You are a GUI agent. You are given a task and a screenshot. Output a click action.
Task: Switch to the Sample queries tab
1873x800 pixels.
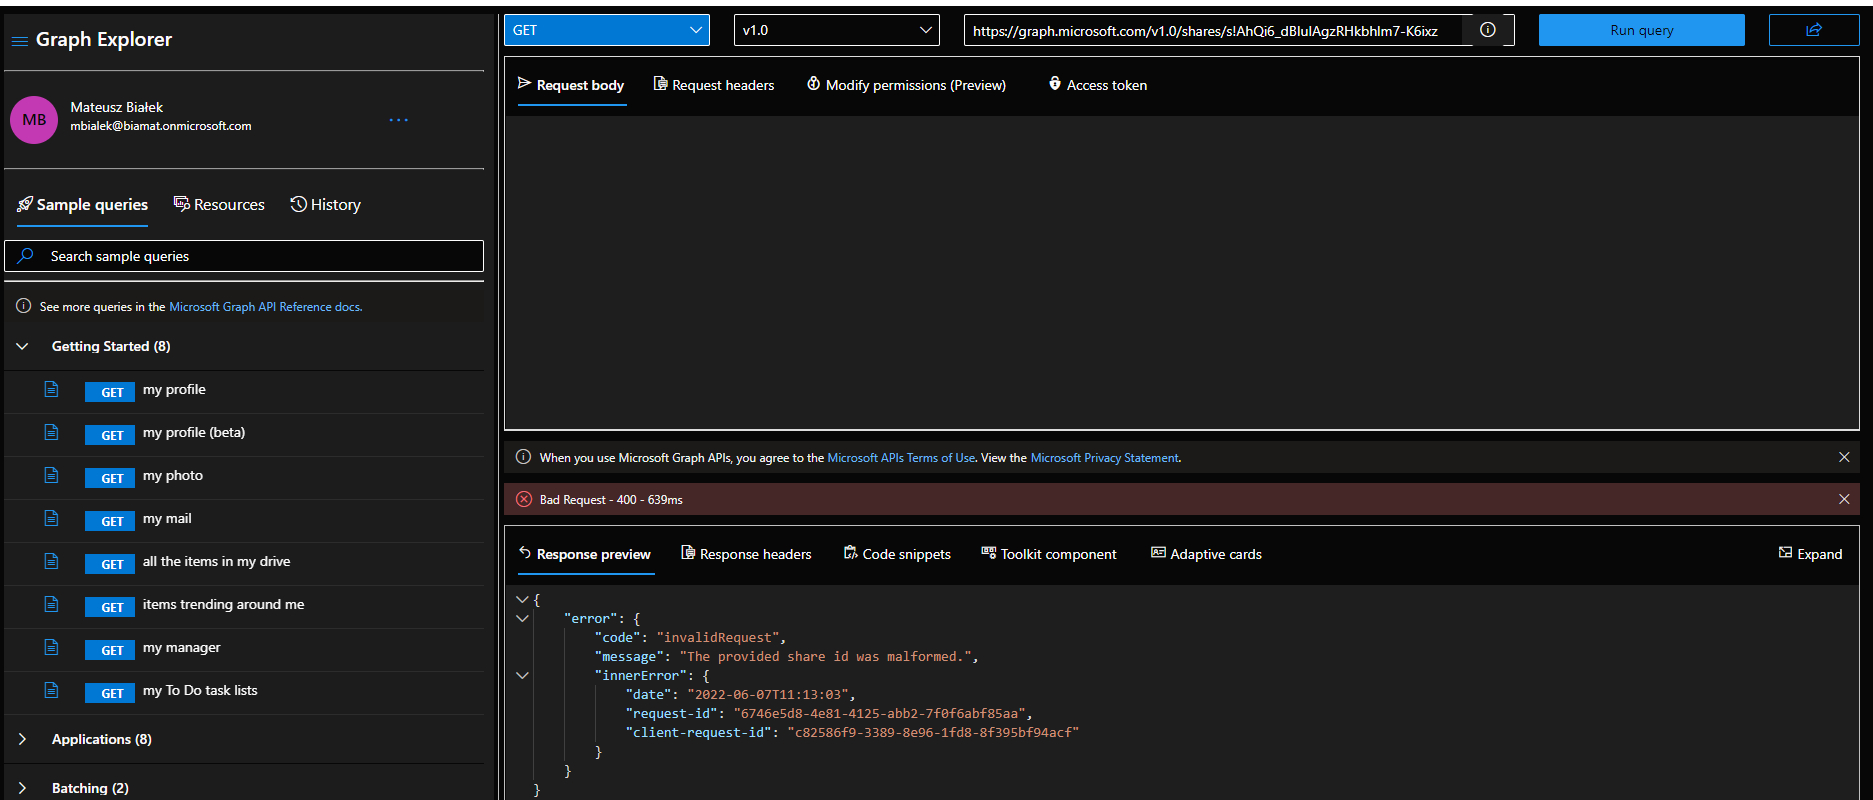pos(82,205)
